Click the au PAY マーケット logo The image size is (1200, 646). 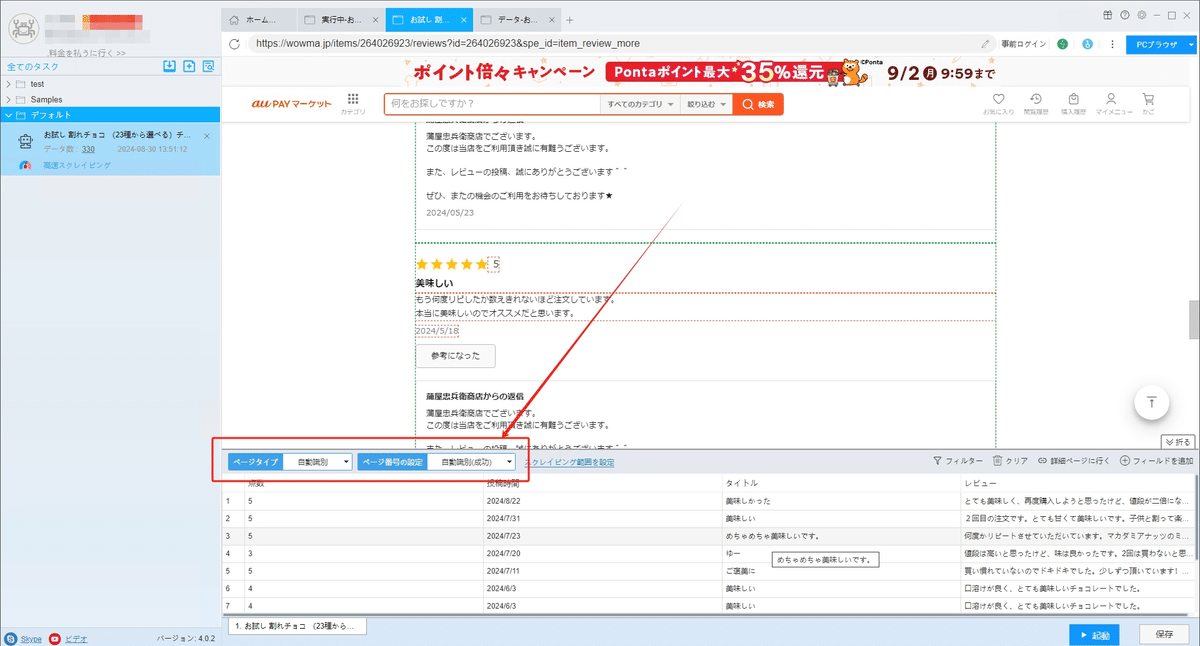click(289, 104)
